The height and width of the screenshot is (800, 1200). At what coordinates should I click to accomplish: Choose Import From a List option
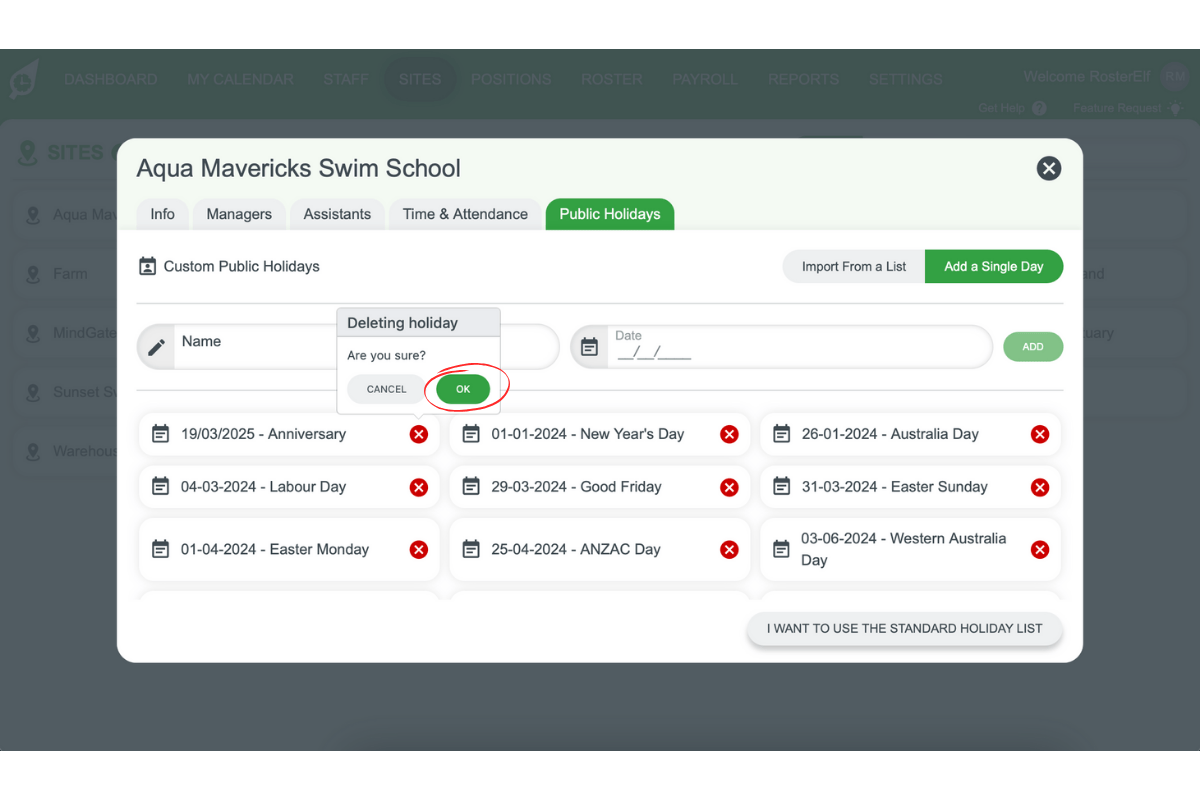(854, 267)
